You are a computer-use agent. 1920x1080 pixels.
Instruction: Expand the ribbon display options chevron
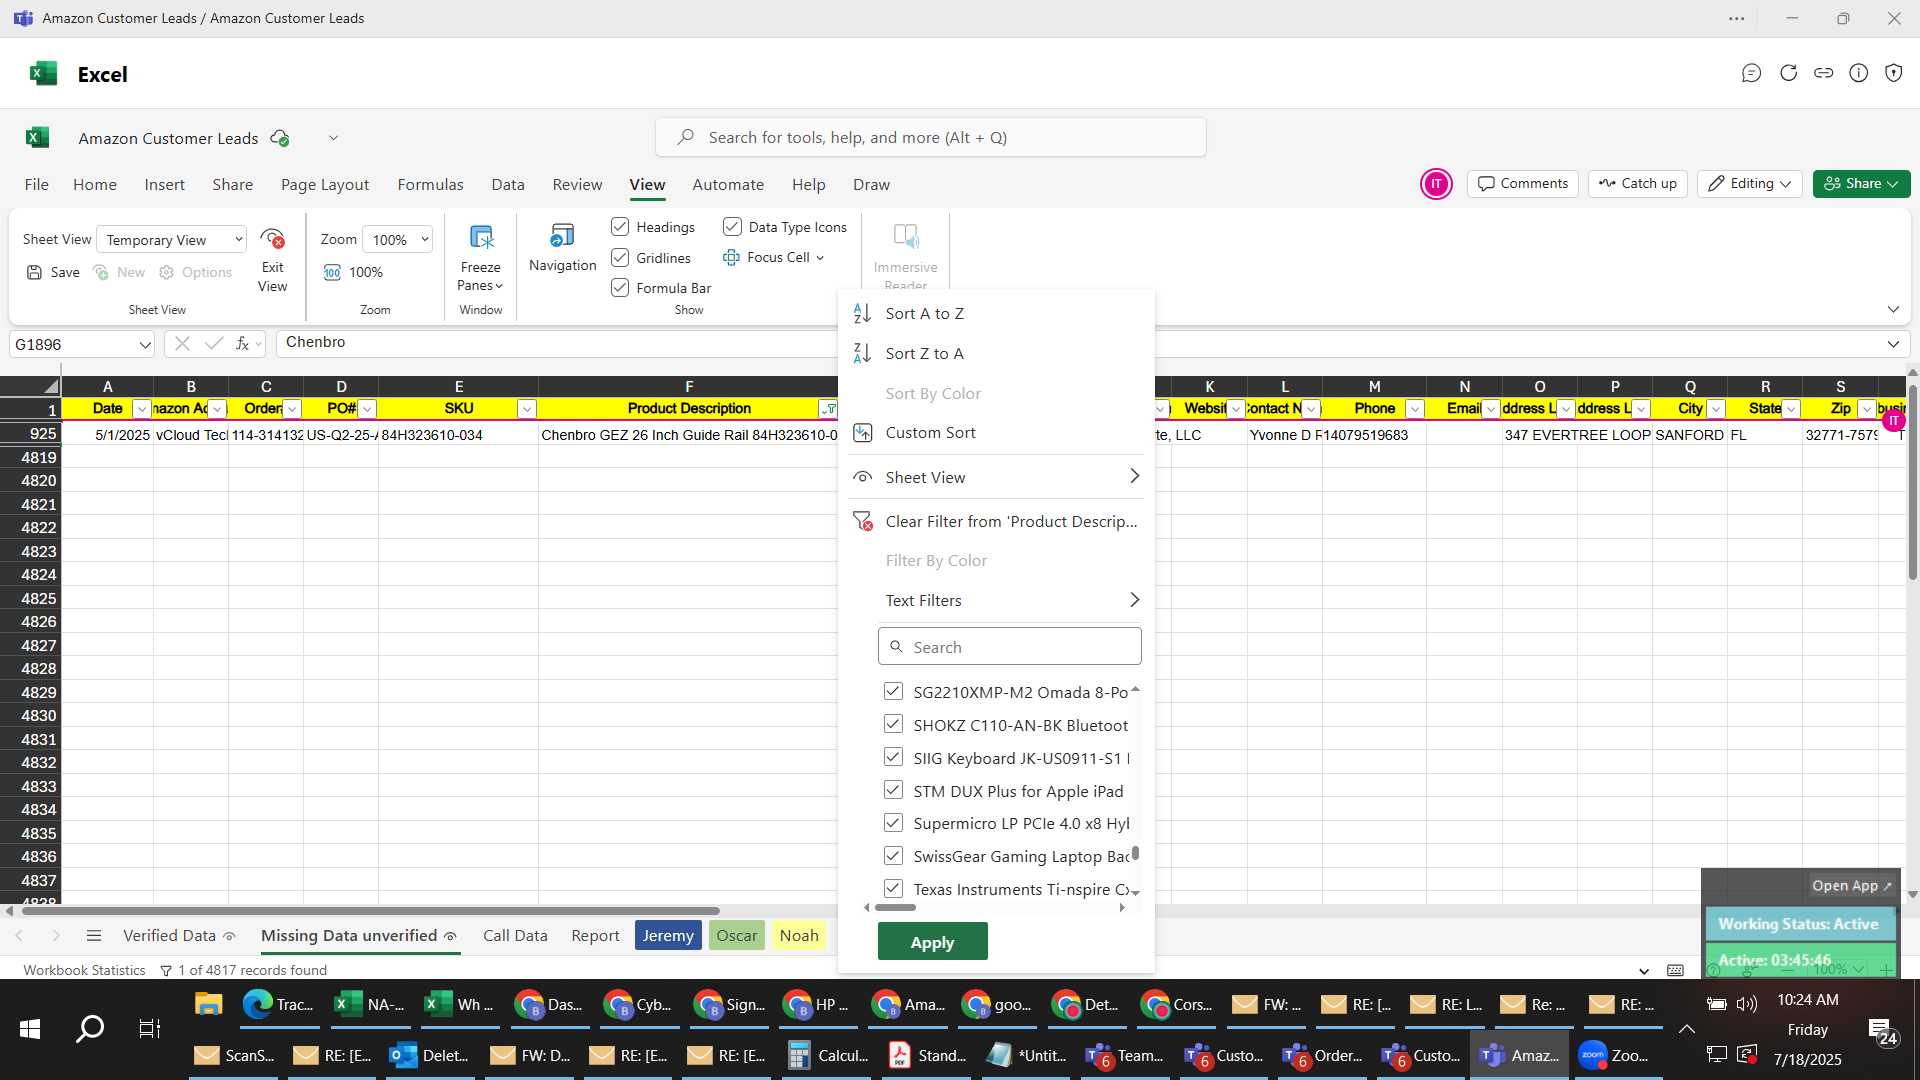point(1893,309)
